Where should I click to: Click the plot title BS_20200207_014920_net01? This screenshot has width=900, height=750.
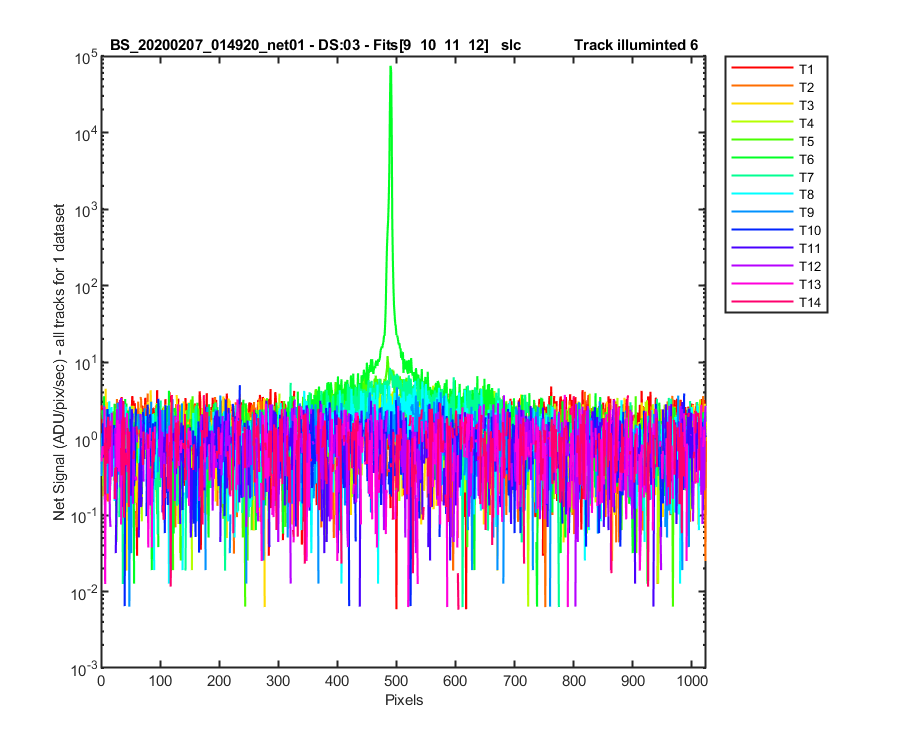[x=207, y=45]
